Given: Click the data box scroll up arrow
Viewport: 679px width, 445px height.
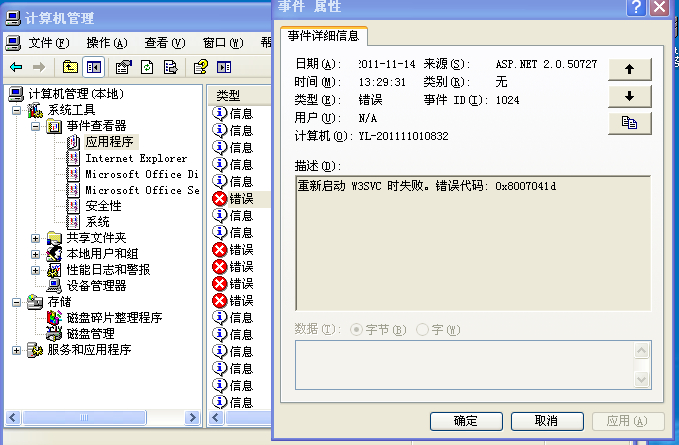Looking at the screenshot, I should pyautogui.click(x=641, y=351).
